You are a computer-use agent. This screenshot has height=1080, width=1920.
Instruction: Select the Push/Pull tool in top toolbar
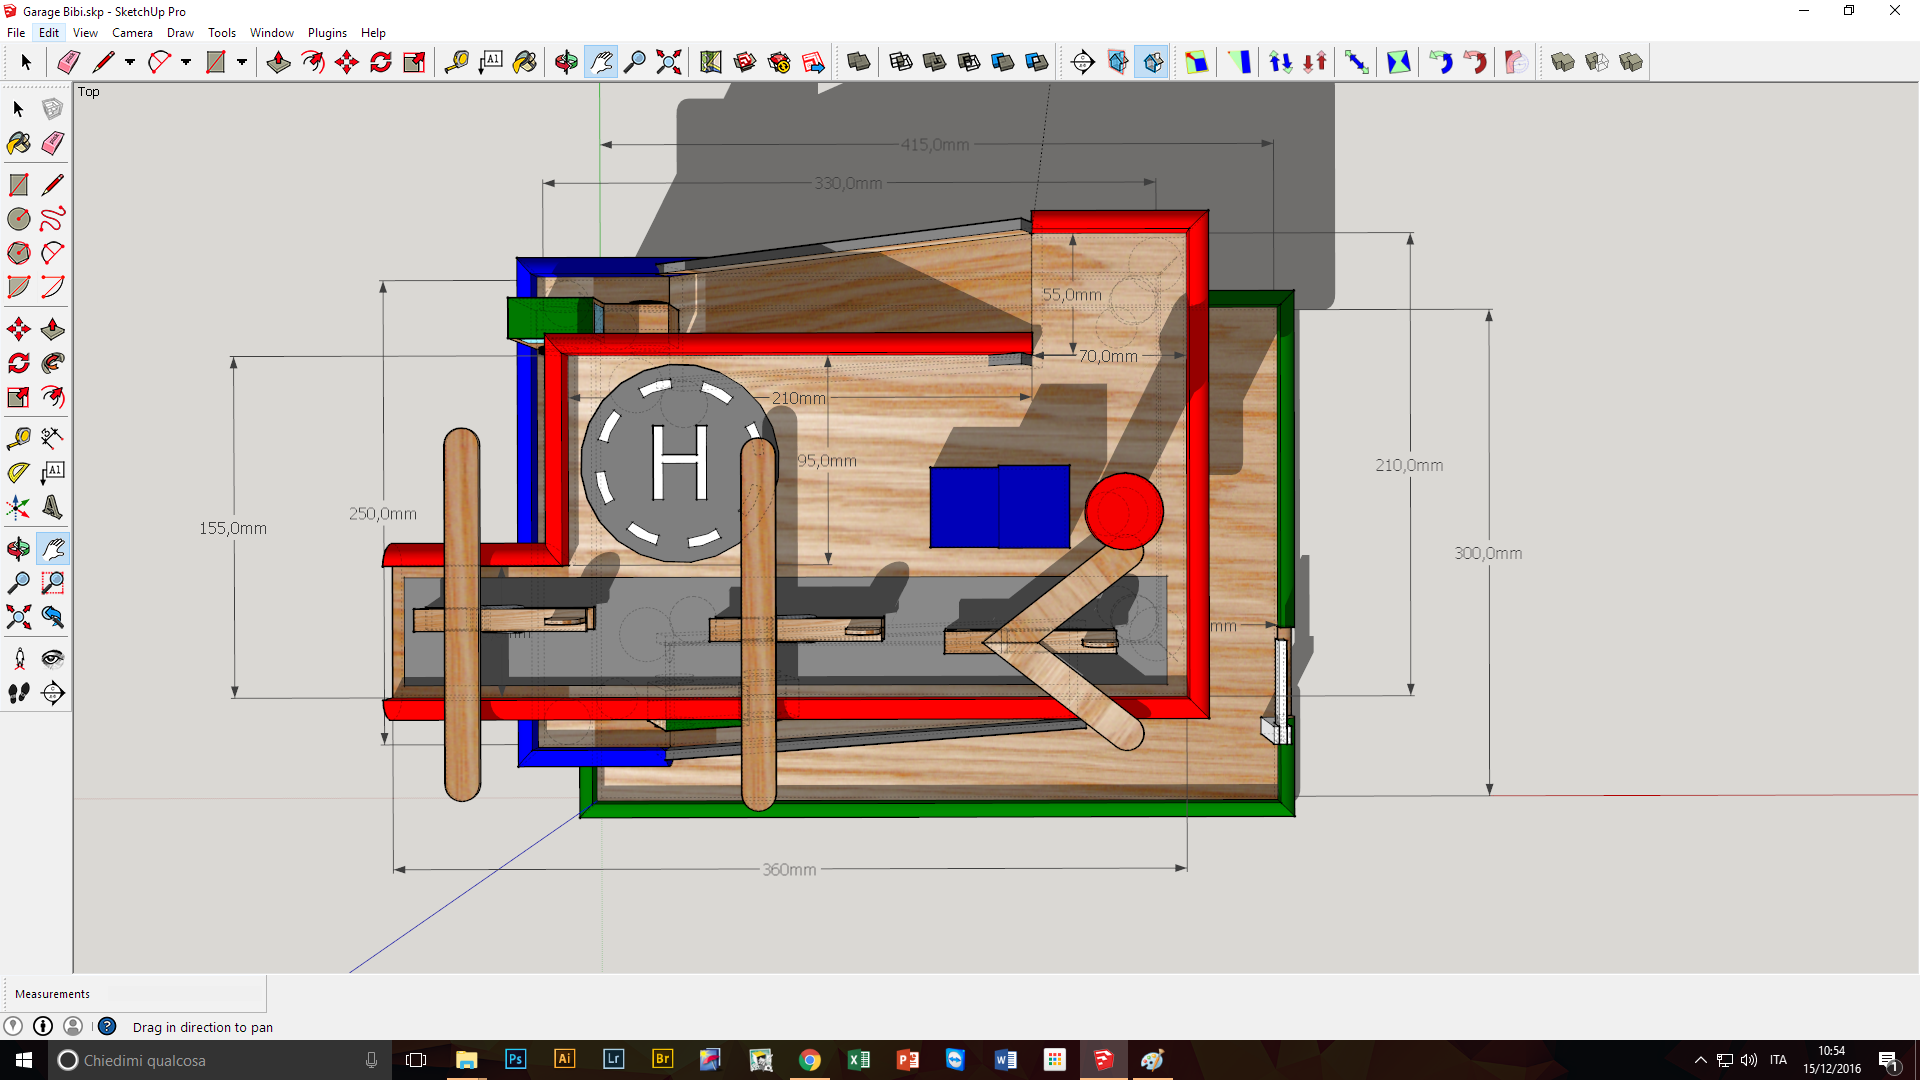tap(278, 62)
